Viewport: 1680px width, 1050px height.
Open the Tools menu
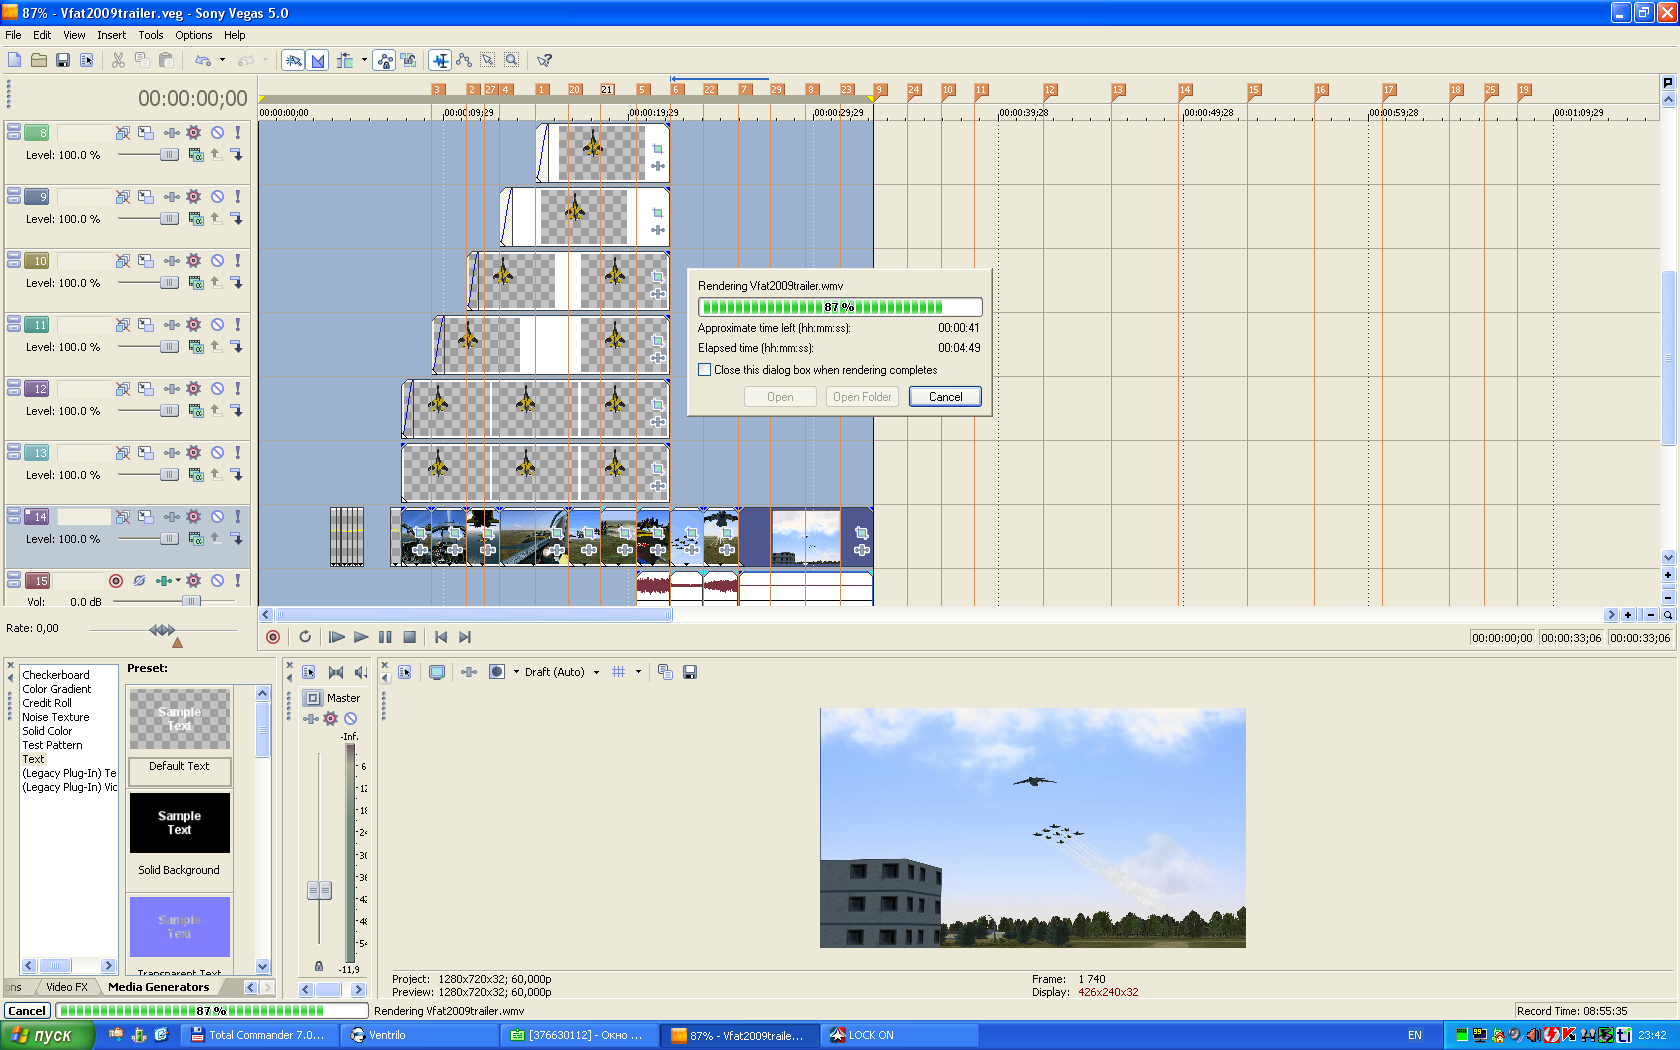(151, 35)
